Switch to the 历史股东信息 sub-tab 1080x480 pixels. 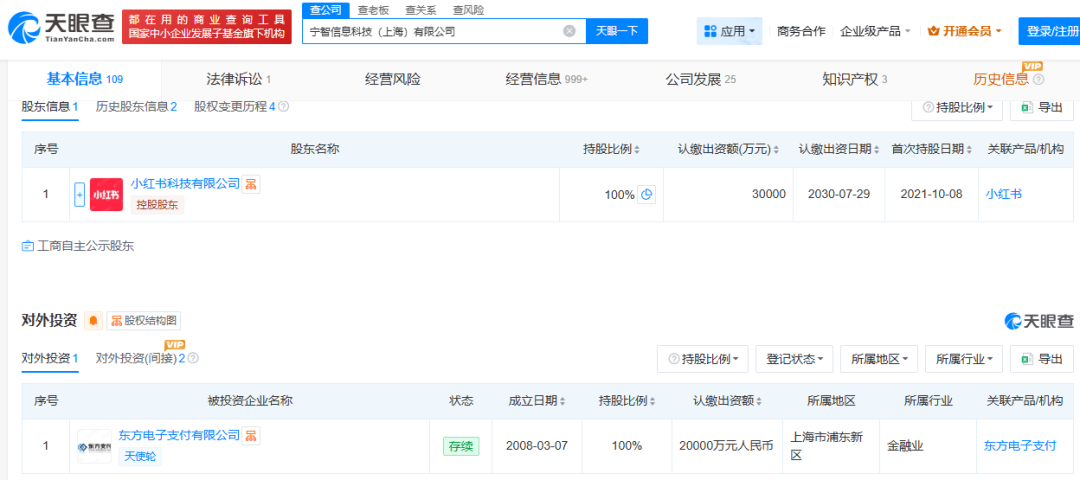(136, 107)
